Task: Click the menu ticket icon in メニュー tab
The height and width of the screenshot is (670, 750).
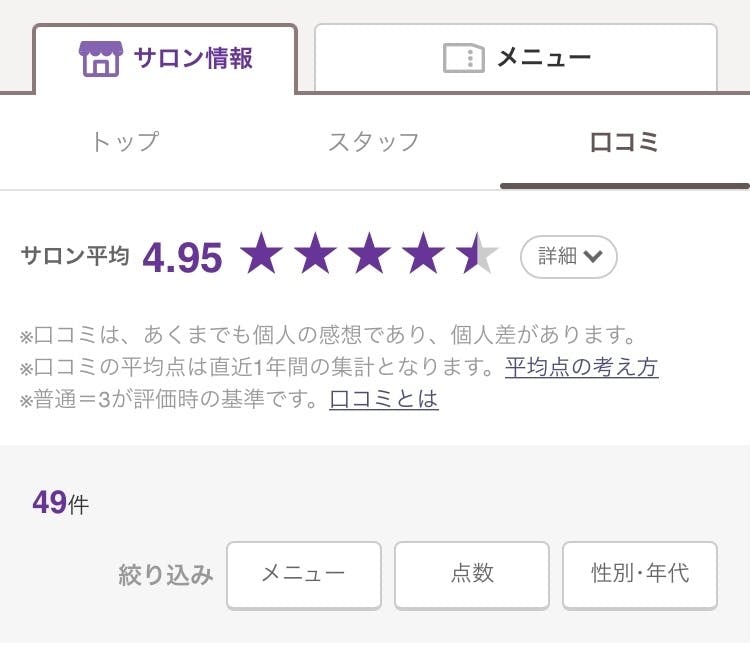Action: point(464,58)
